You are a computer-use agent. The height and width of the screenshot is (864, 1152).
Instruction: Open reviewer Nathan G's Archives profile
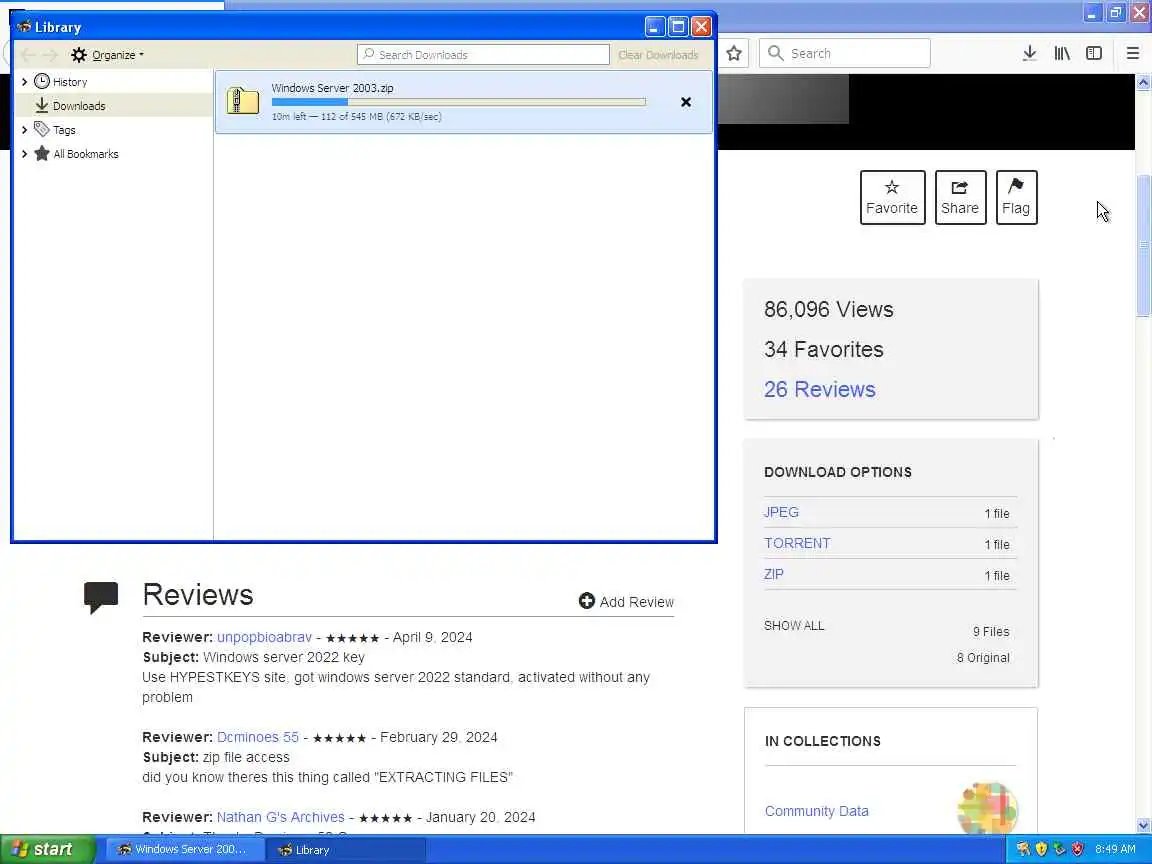(281, 817)
